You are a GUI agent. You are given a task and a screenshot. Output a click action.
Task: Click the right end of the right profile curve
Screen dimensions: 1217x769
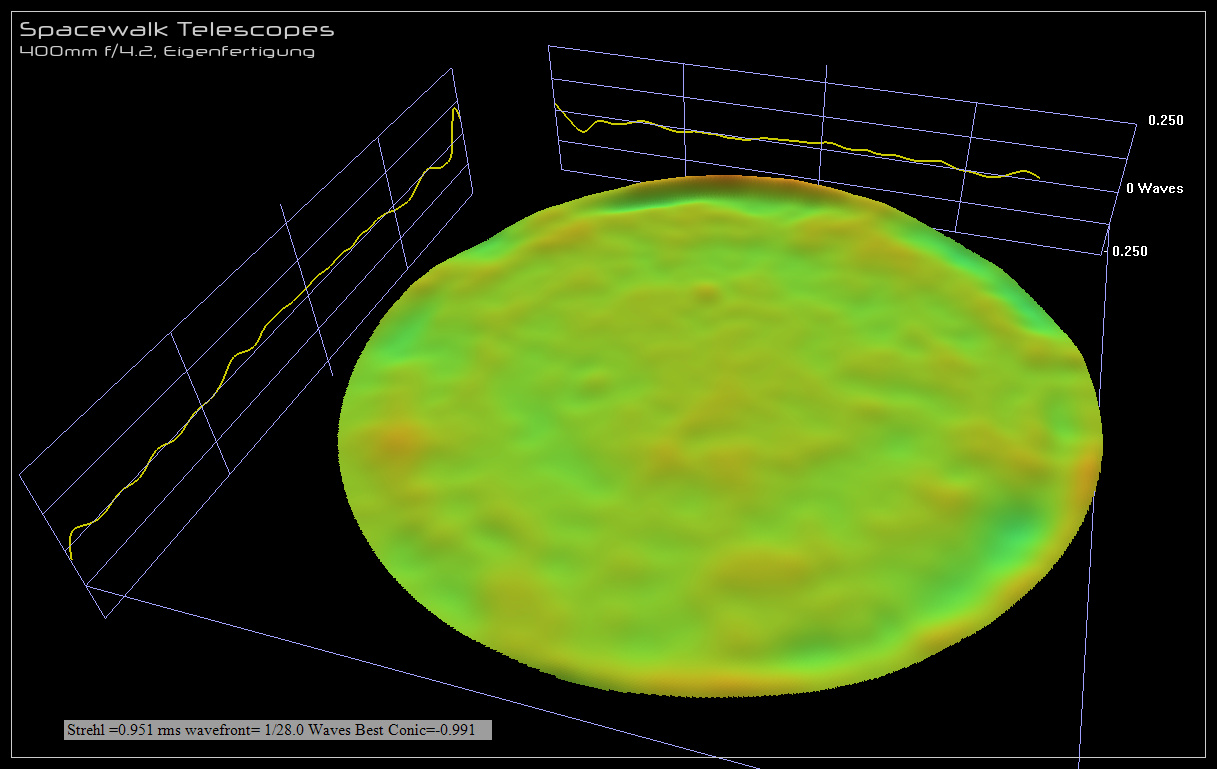(x=1038, y=178)
